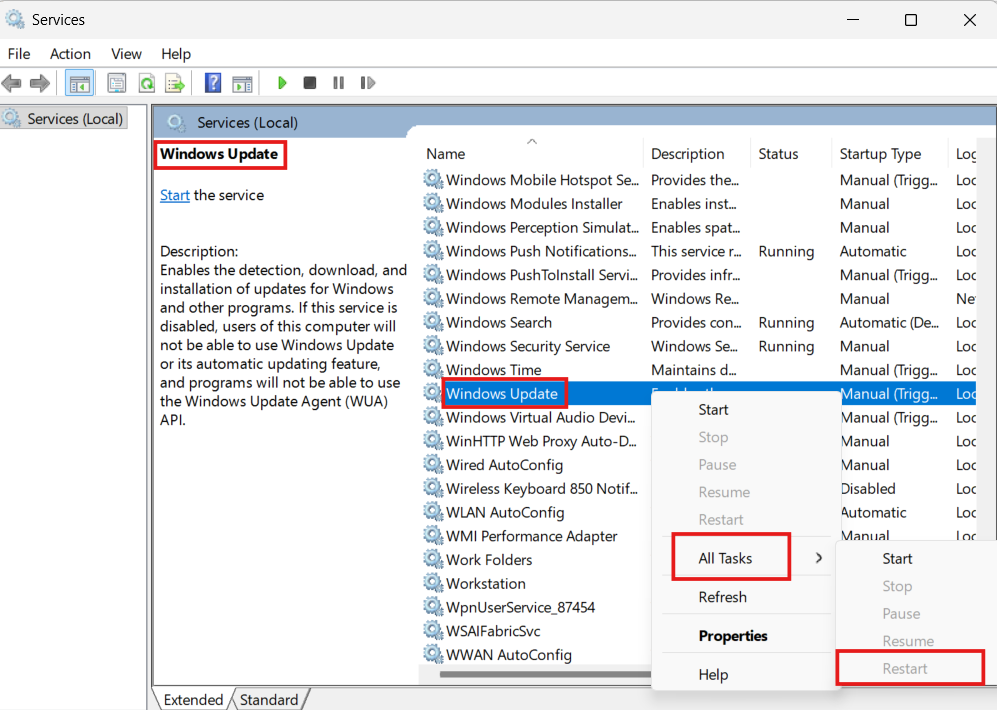The width and height of the screenshot is (997, 710).
Task: Click the Forward arrow toolbar icon
Action: [x=39, y=83]
